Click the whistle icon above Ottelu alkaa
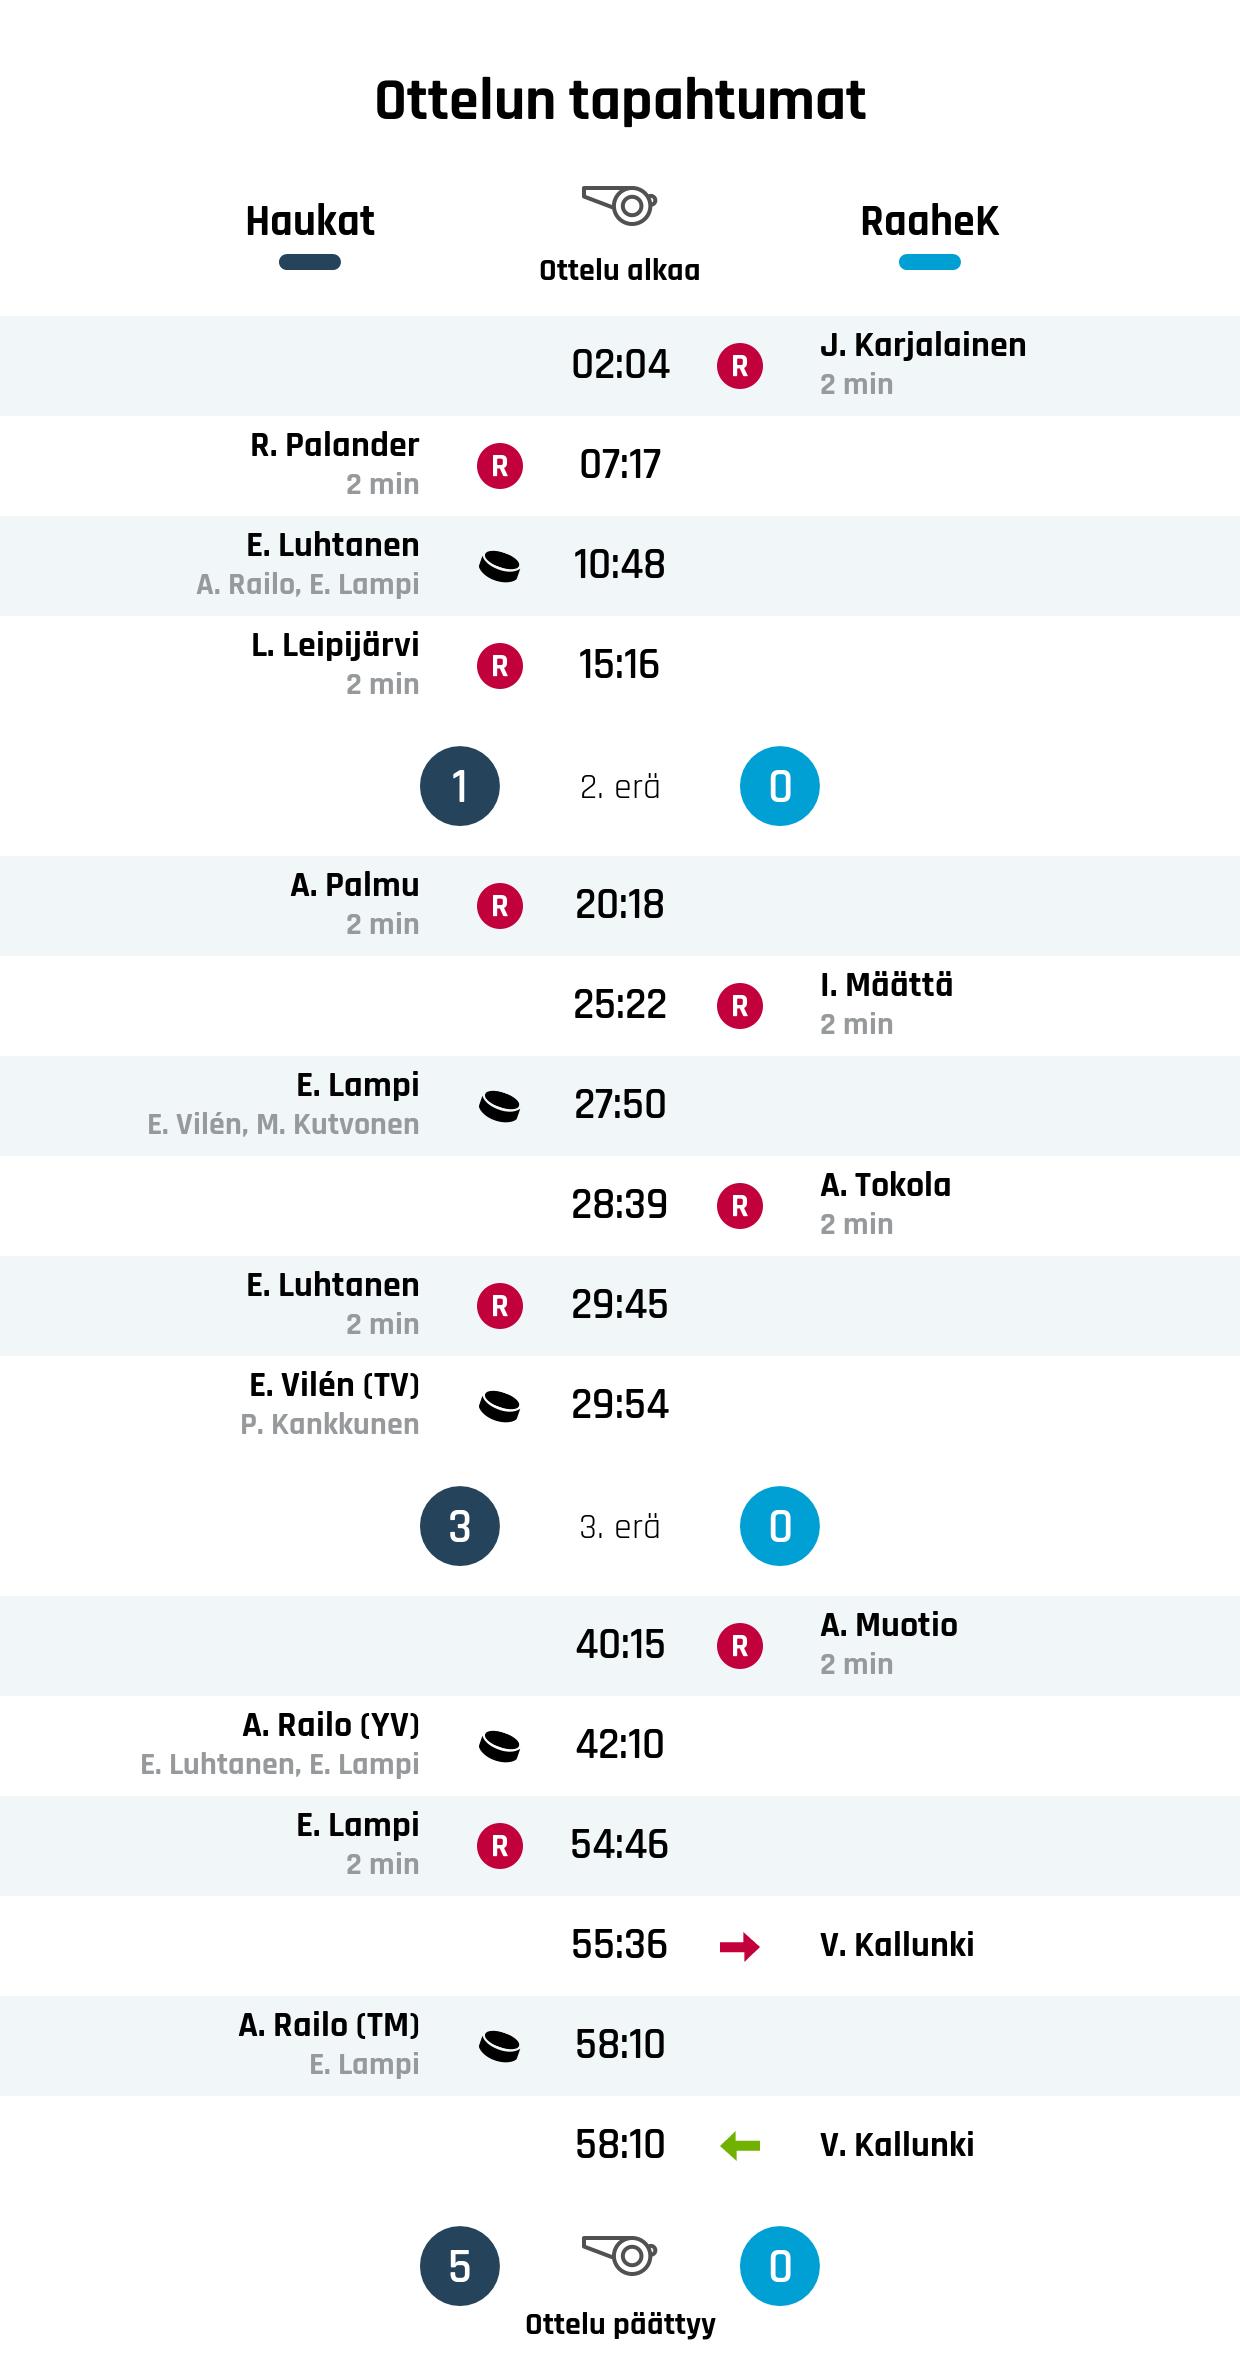The height and width of the screenshot is (2358, 1240). (x=619, y=205)
